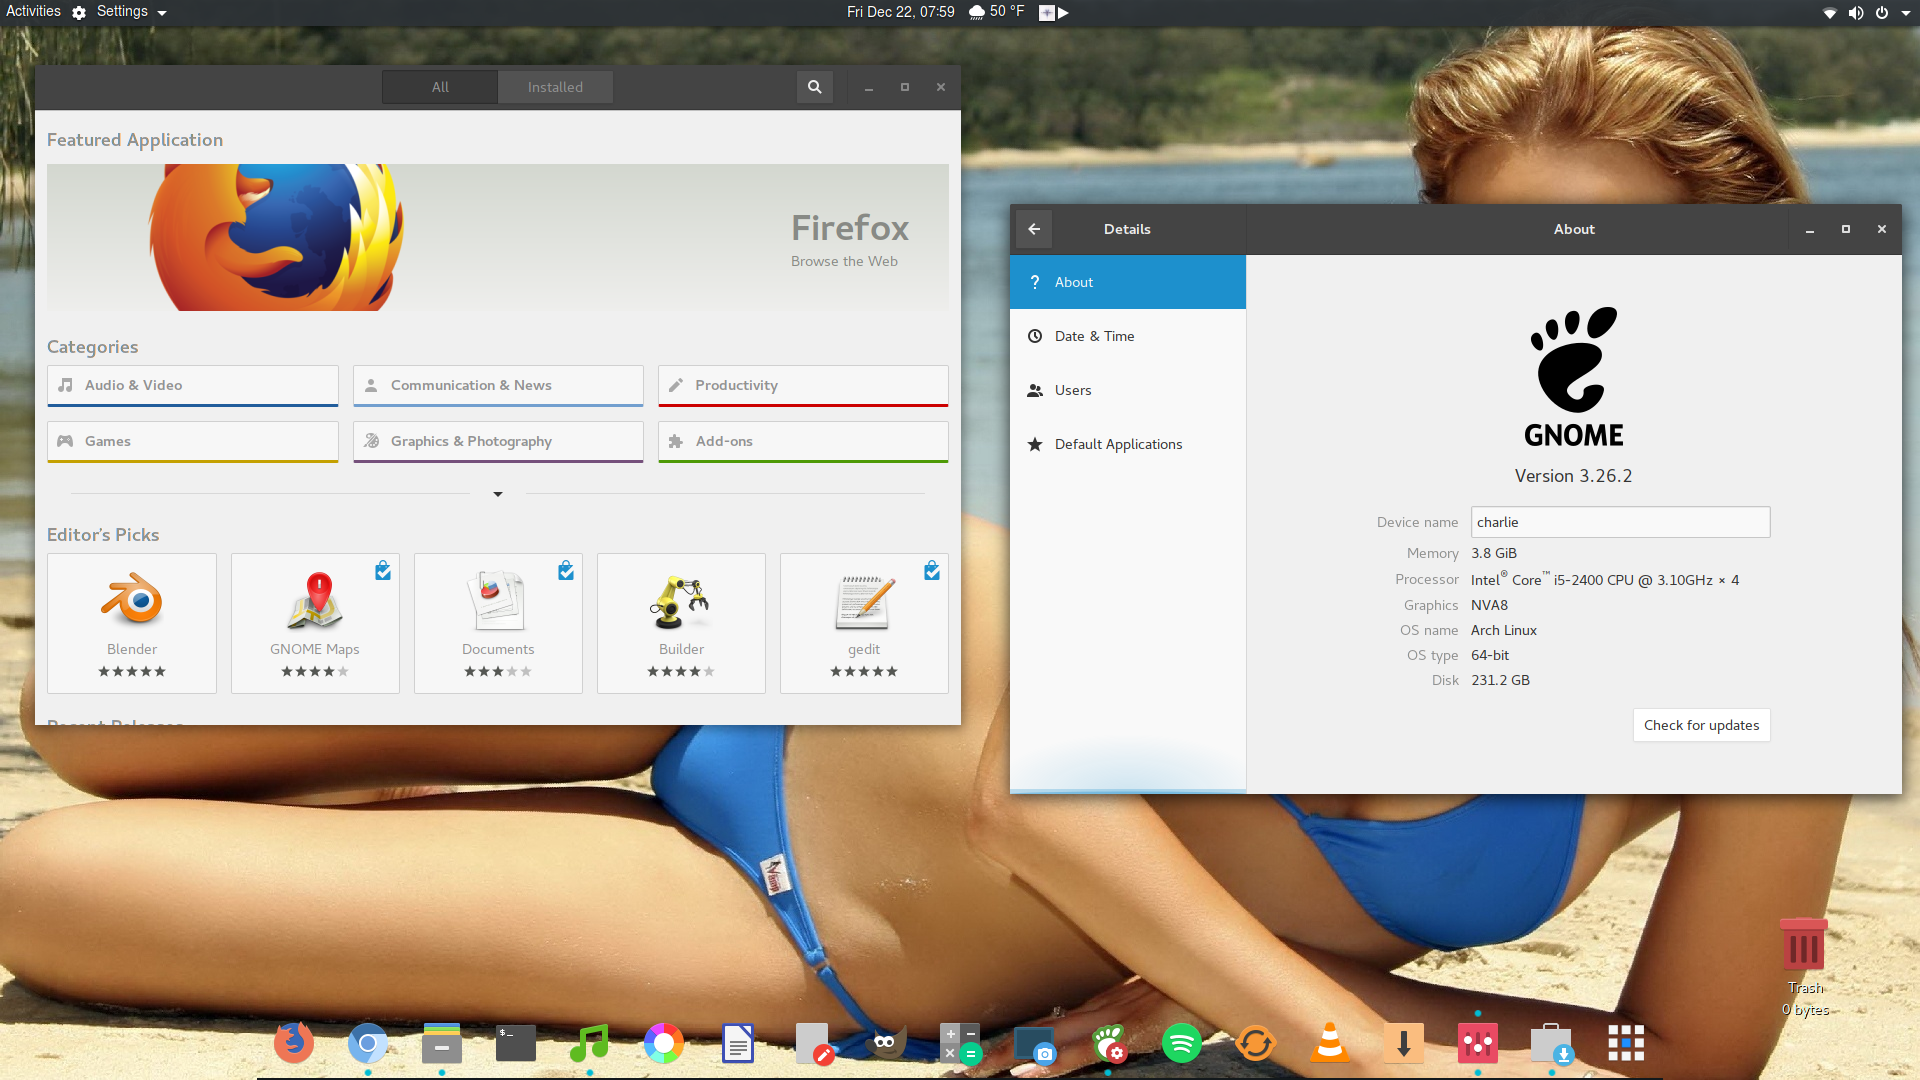Open the download manager dock icon
The width and height of the screenshot is (1920, 1080).
click(x=1404, y=1043)
